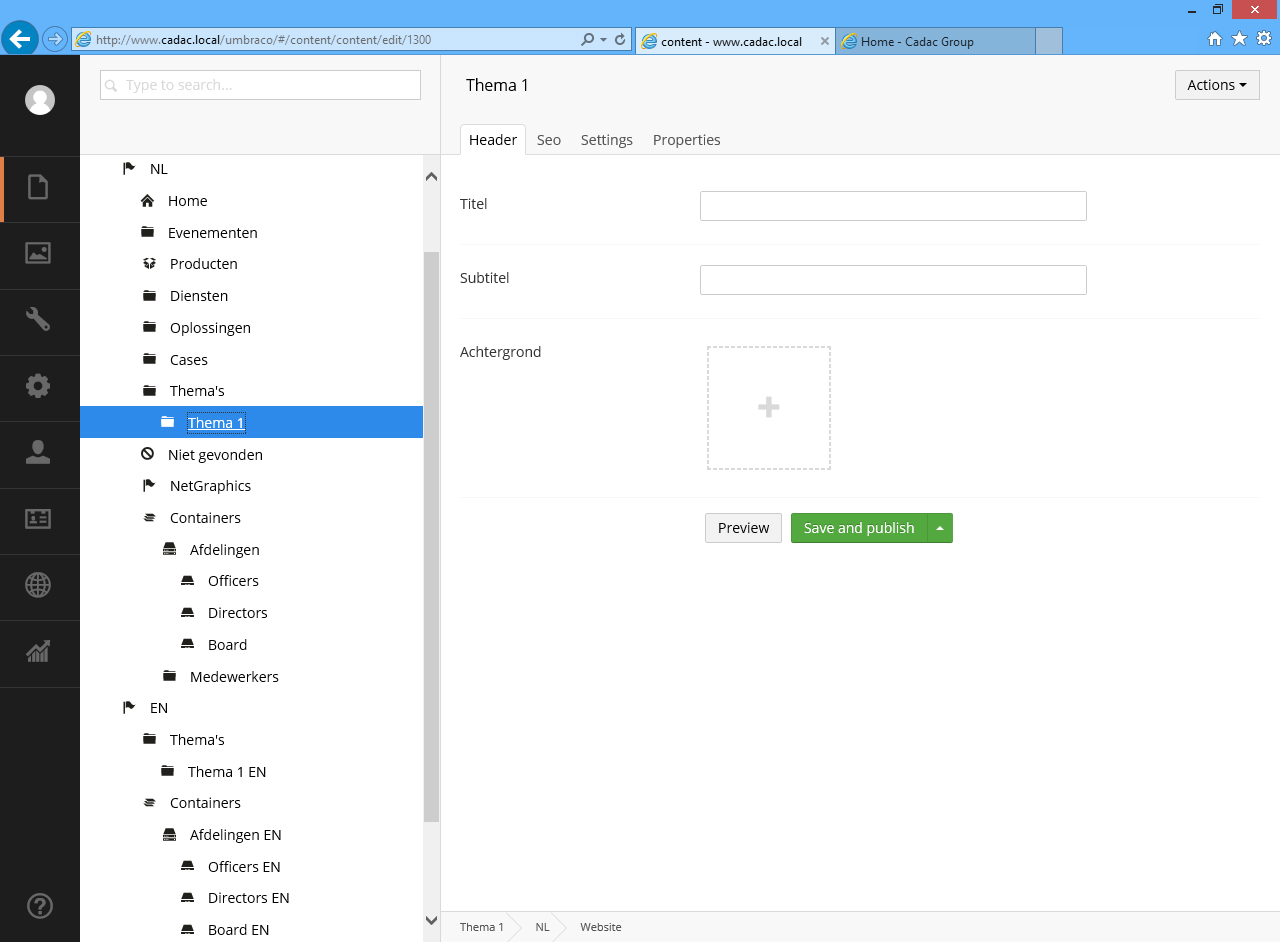The height and width of the screenshot is (942, 1280).
Task: Add an Achtergrond image via plus box
Action: 768,408
